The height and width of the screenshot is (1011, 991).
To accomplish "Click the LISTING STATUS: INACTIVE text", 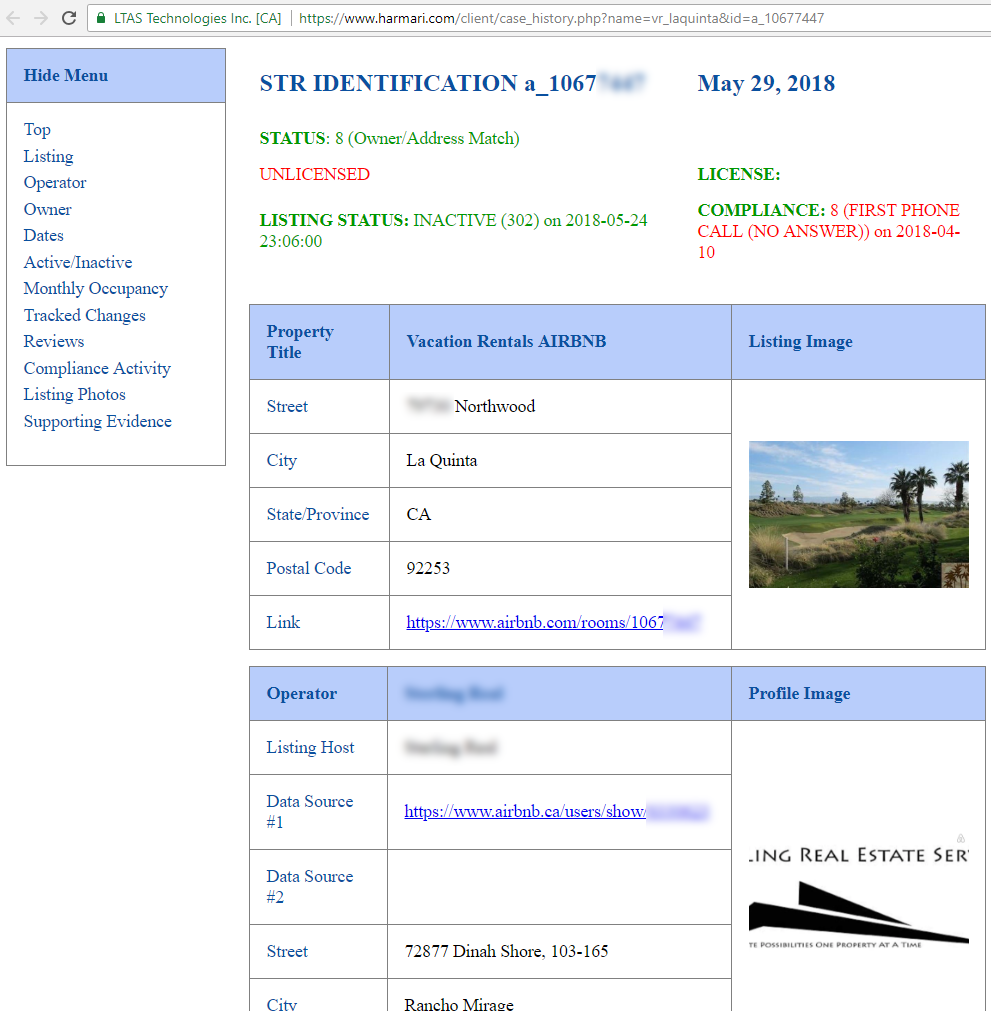I will pyautogui.click(x=453, y=230).
